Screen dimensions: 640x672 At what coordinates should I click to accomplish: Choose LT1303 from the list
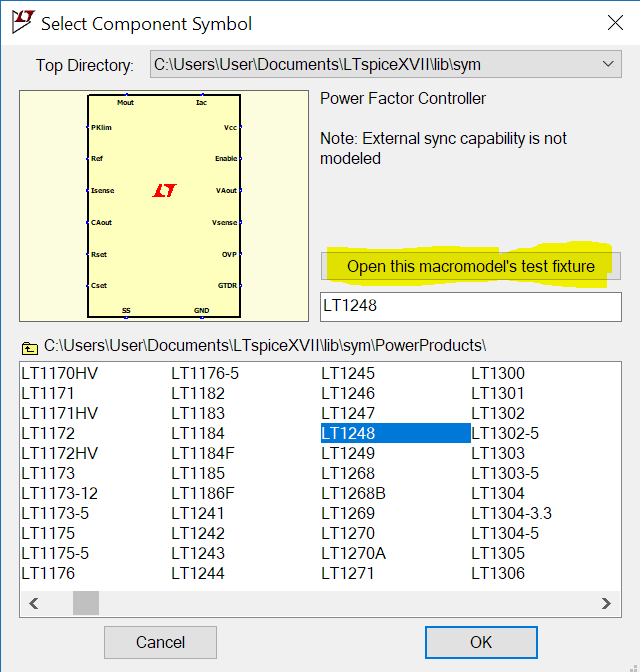click(x=498, y=453)
